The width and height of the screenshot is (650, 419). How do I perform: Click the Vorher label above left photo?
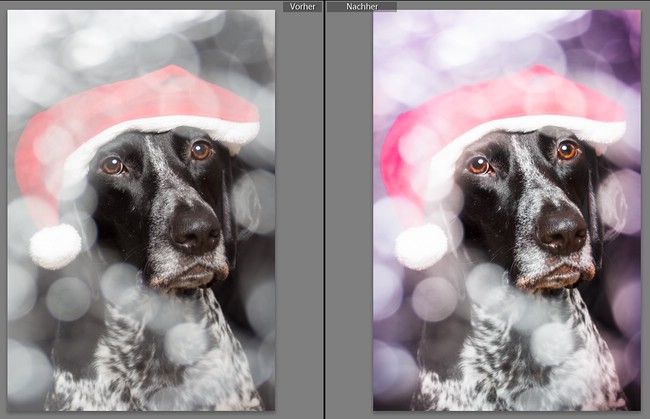tap(302, 7)
